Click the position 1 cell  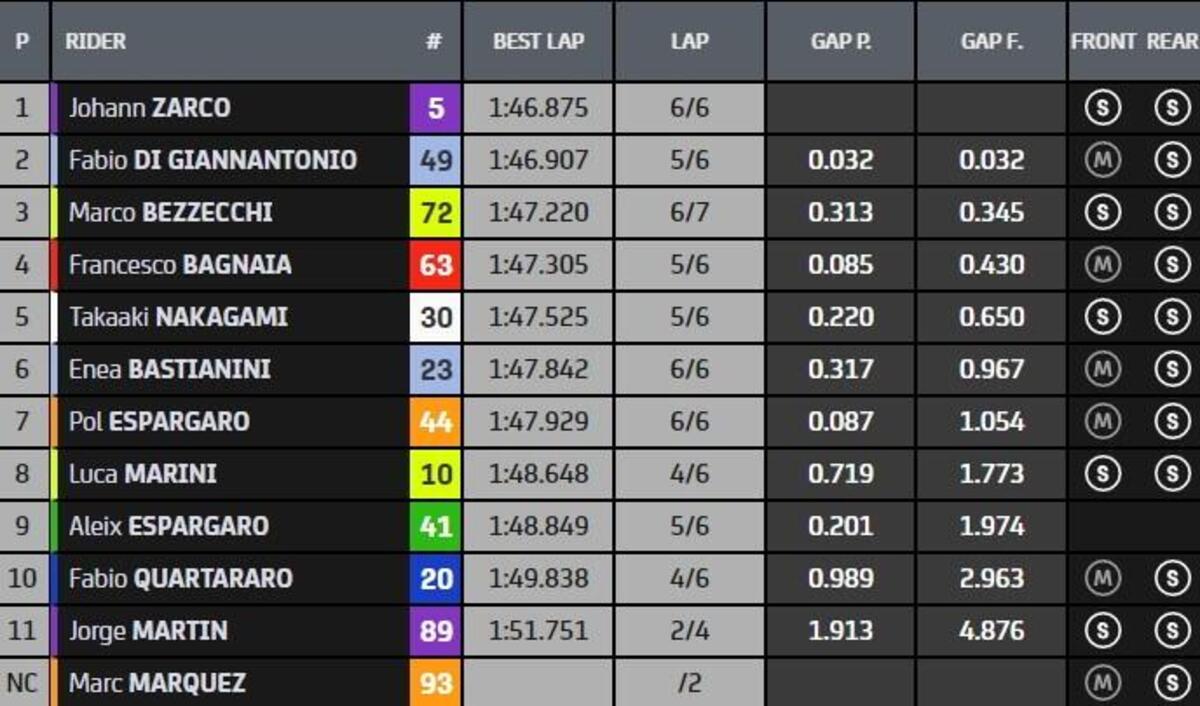click(x=23, y=108)
